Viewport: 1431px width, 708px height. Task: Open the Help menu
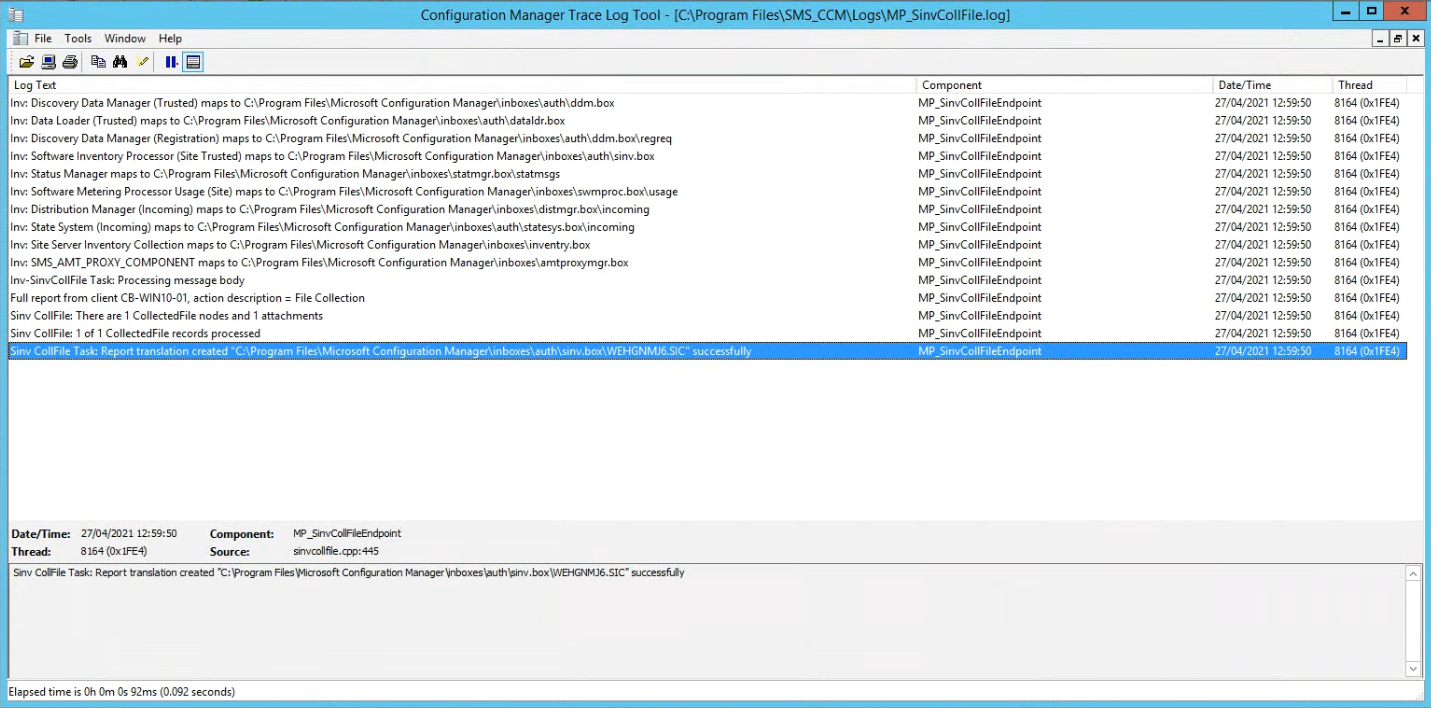pyautogui.click(x=170, y=38)
